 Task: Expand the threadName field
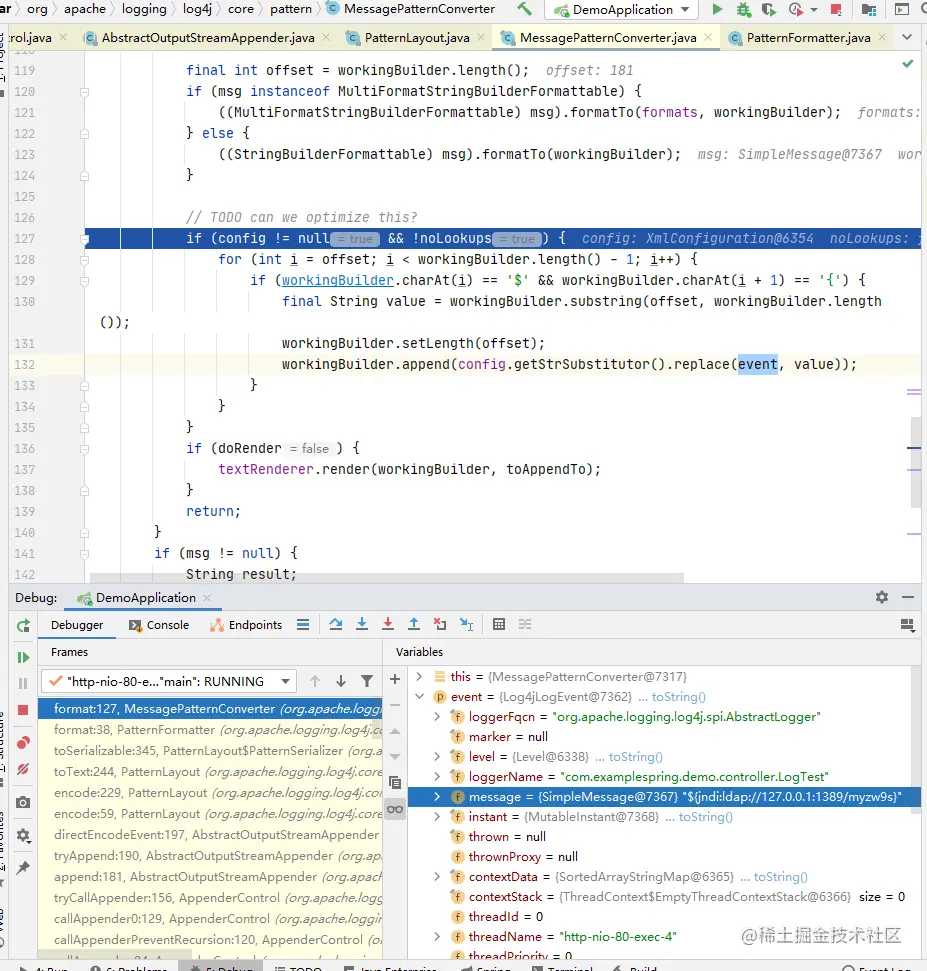[437, 936]
